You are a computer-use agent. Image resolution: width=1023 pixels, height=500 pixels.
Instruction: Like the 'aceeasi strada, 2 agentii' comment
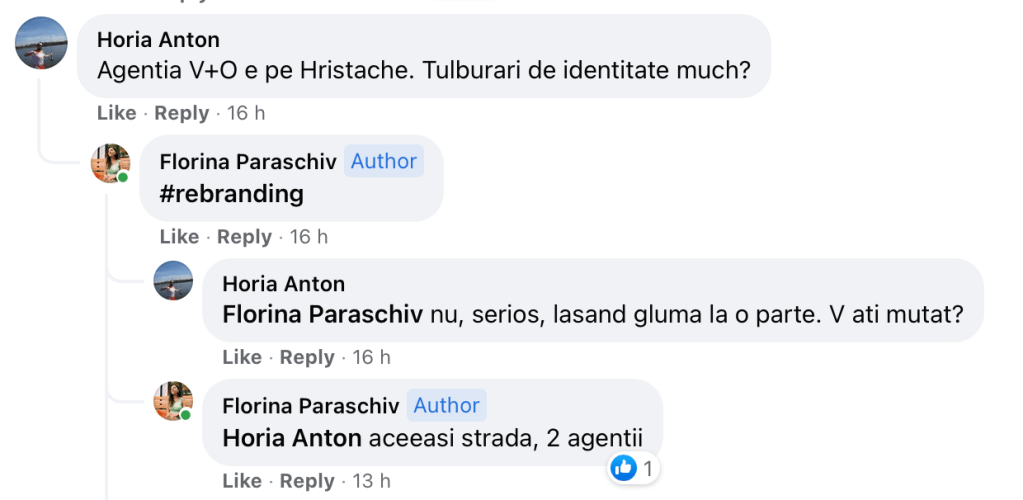(242, 481)
